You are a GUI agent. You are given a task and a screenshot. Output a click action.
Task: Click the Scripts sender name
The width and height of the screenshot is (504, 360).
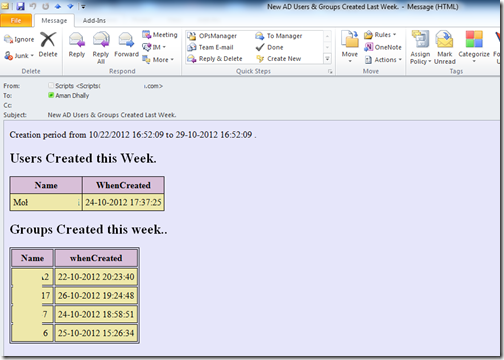[64, 86]
